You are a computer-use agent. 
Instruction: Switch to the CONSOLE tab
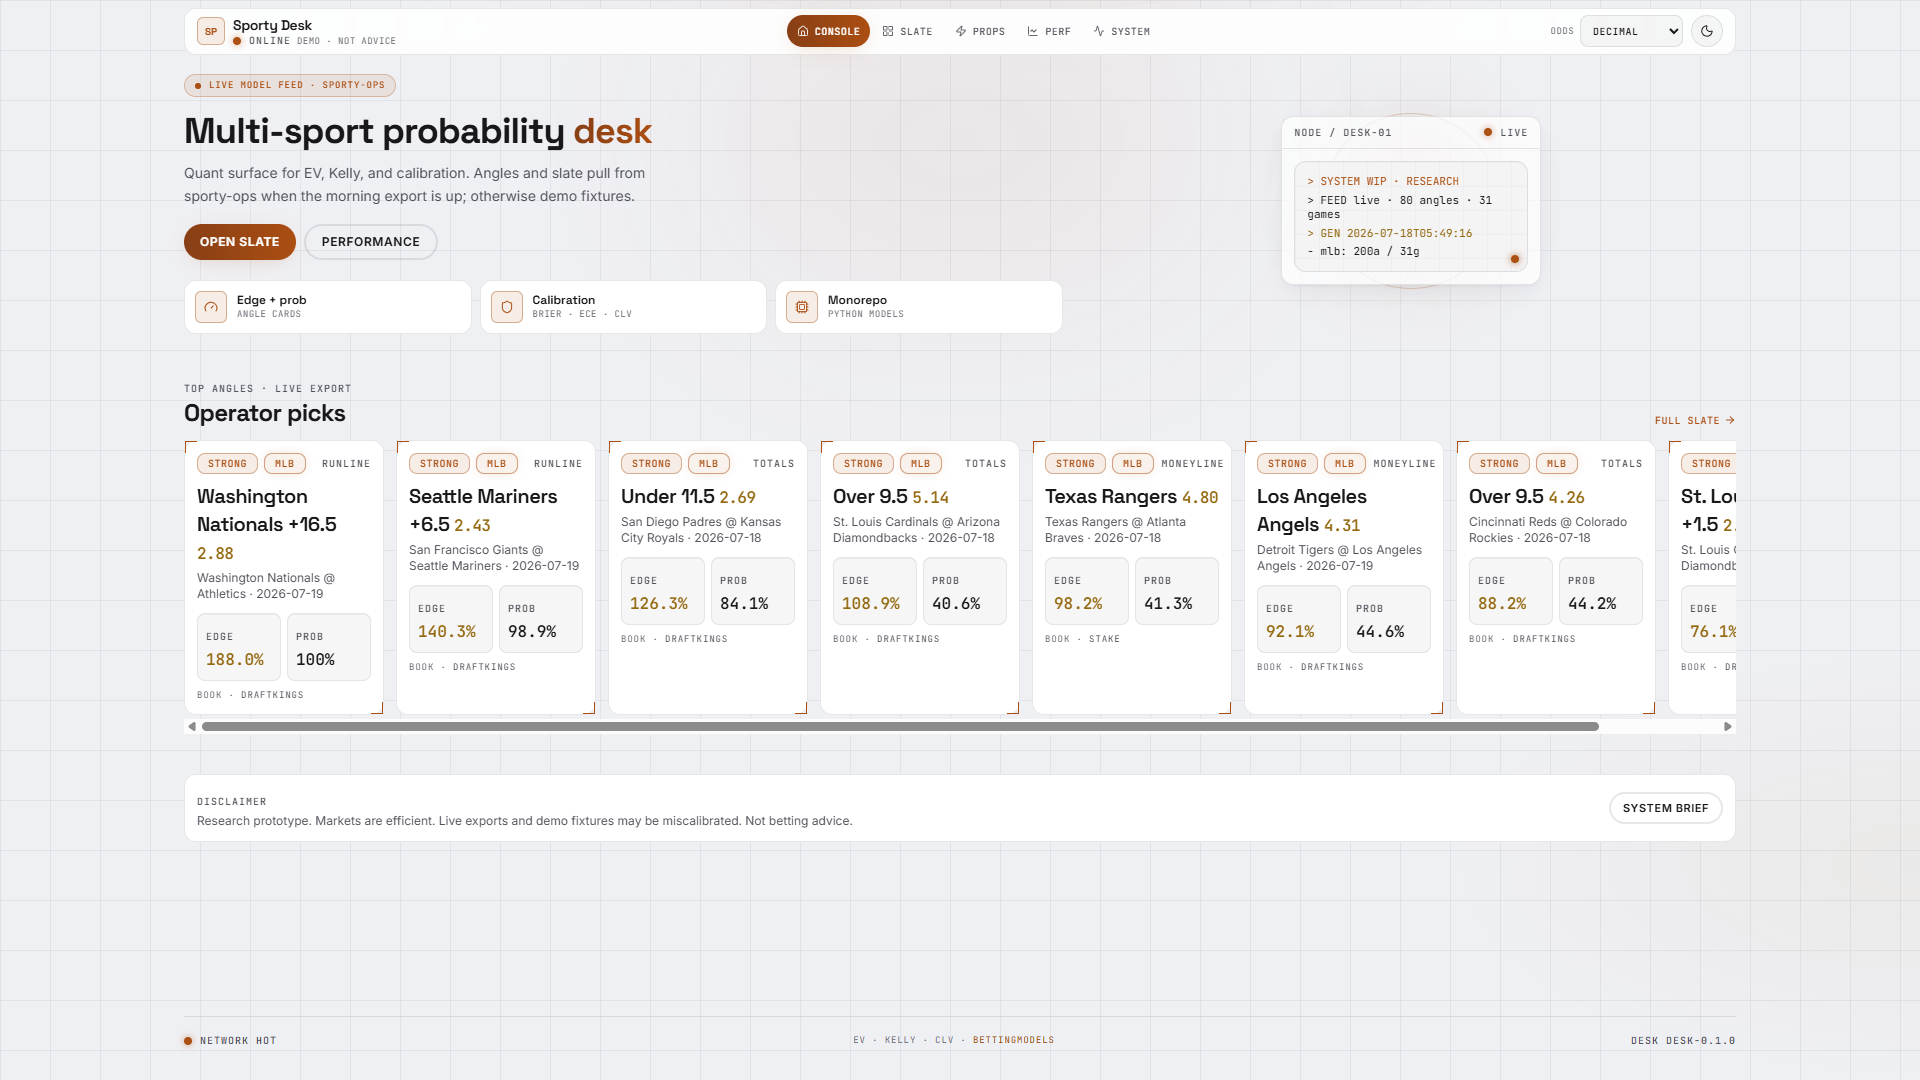[828, 31]
